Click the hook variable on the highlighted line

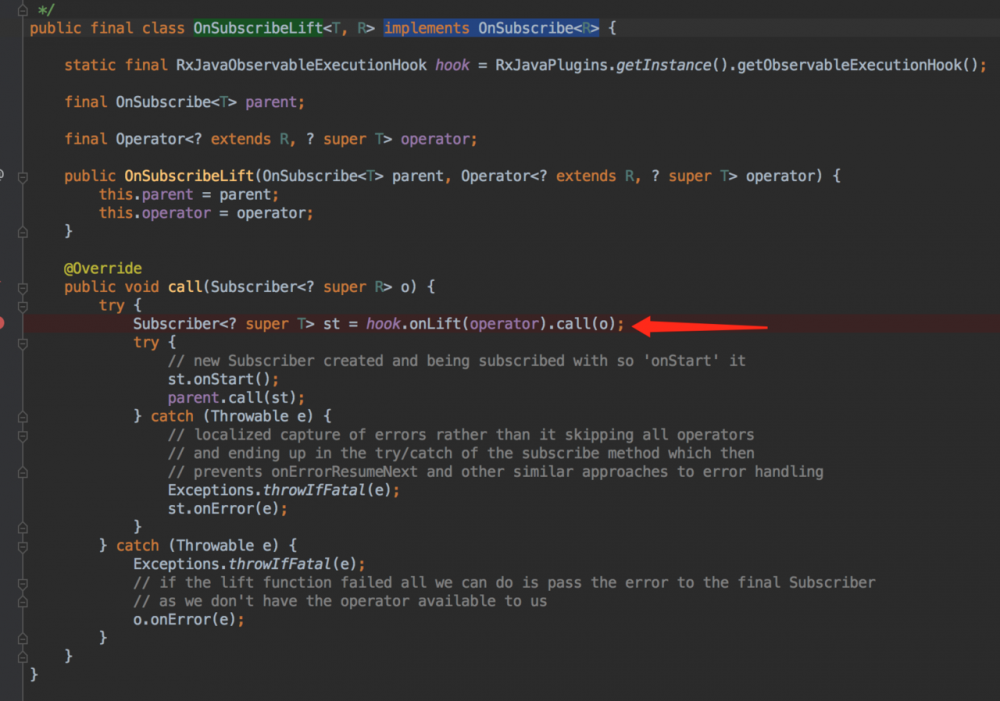[x=384, y=324]
